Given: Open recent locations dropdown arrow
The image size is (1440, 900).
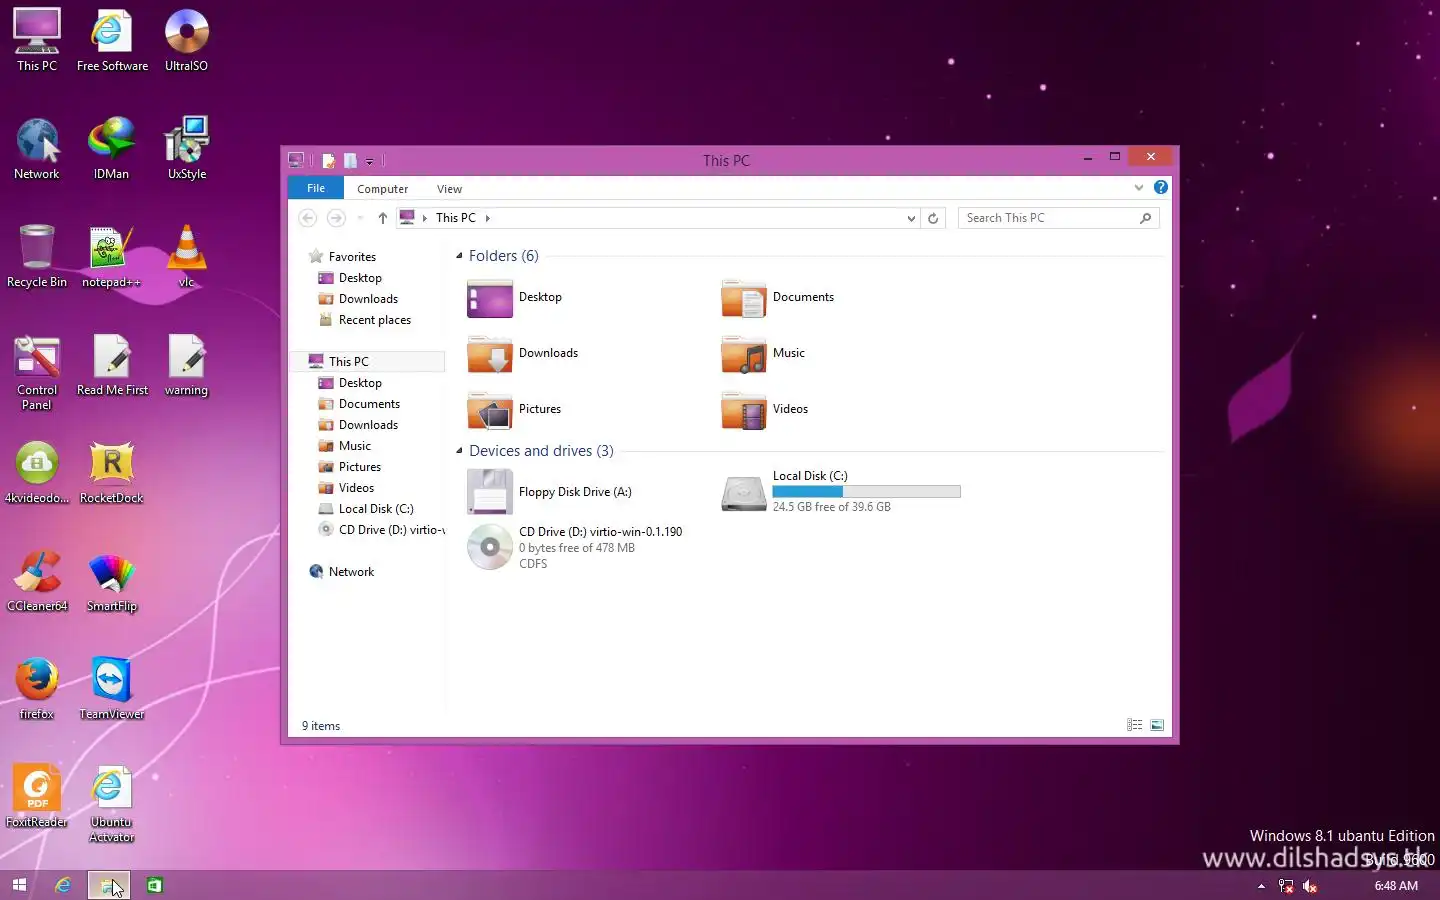Looking at the screenshot, I should (360, 218).
